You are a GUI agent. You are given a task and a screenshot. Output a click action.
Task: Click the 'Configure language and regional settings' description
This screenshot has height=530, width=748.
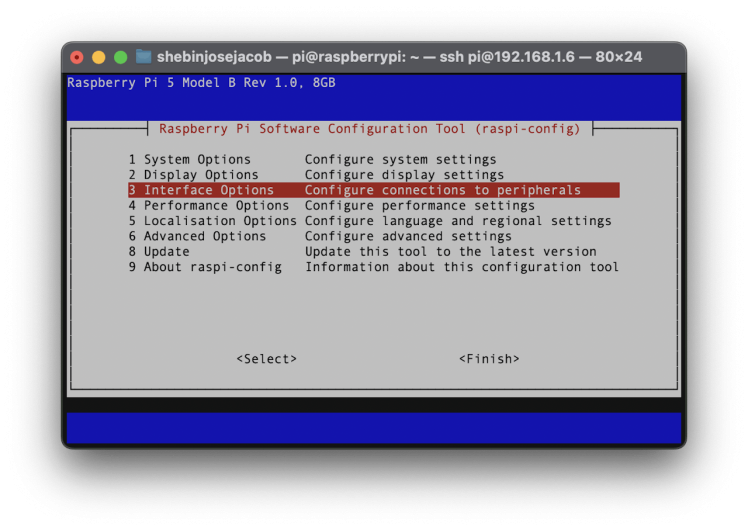click(458, 221)
